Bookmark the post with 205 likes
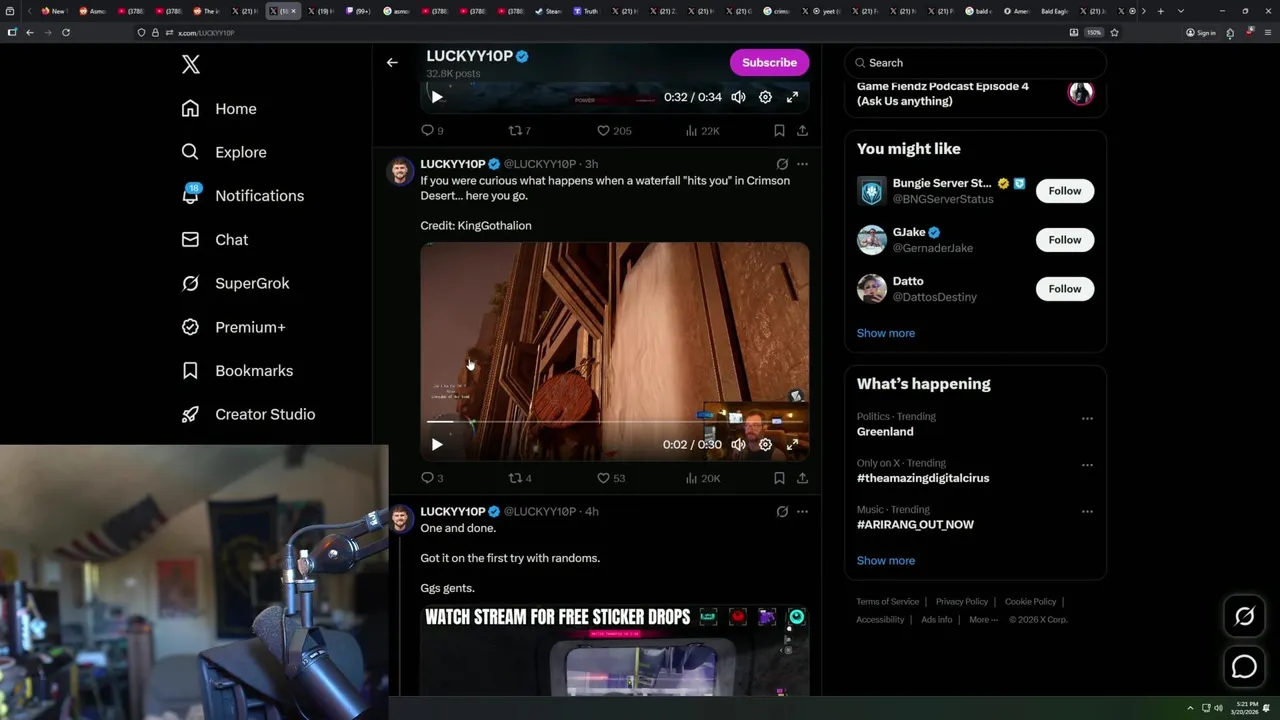The width and height of the screenshot is (1280, 720). coord(779,131)
